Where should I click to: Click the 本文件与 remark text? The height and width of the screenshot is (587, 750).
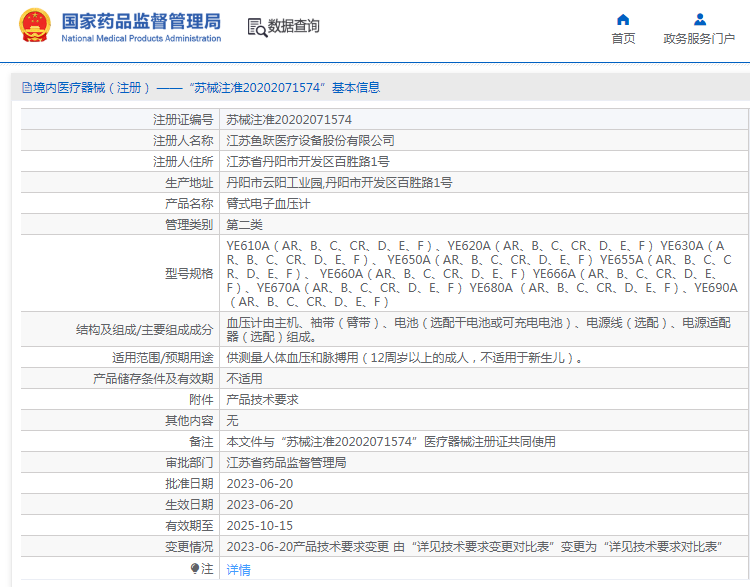pos(391,442)
